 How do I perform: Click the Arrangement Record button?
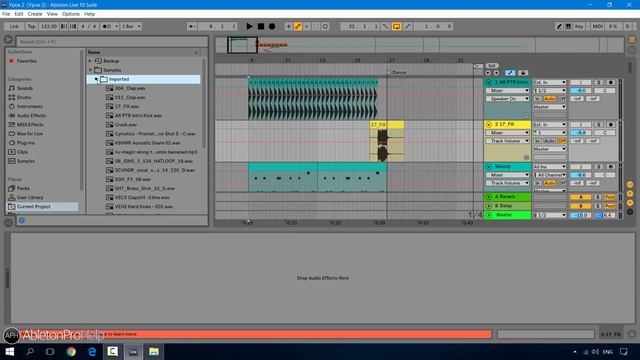[272, 26]
